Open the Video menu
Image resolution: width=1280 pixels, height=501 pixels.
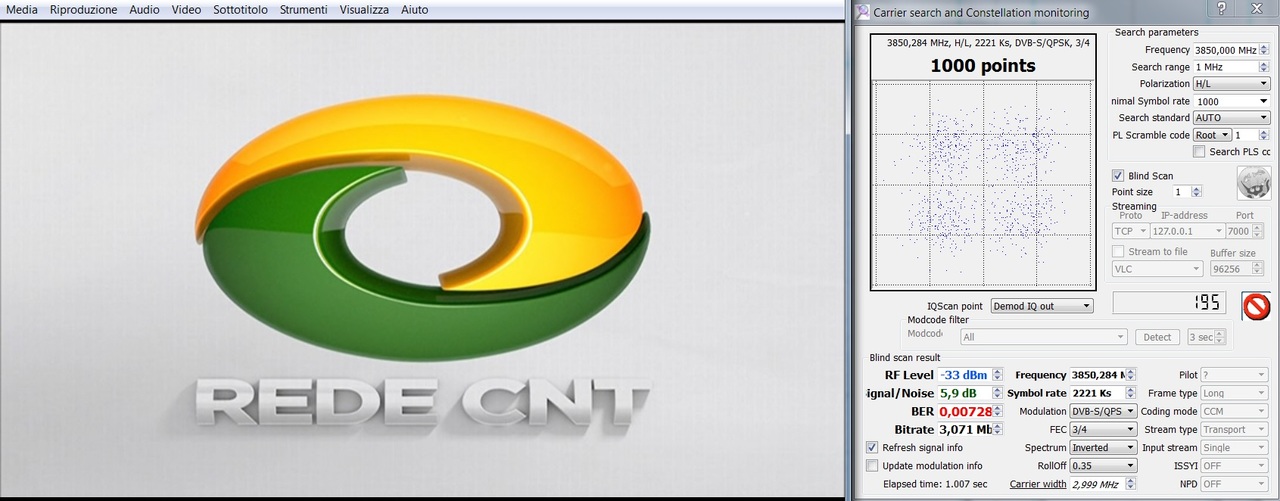(x=186, y=10)
